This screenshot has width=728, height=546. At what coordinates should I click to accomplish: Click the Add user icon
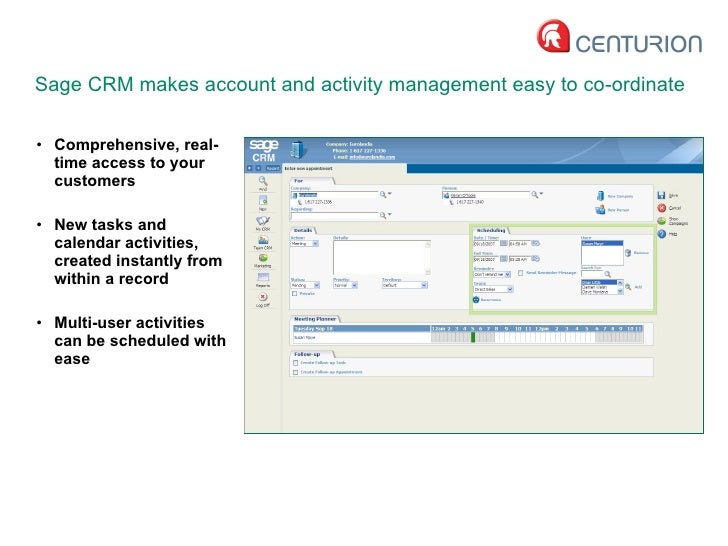coord(628,287)
